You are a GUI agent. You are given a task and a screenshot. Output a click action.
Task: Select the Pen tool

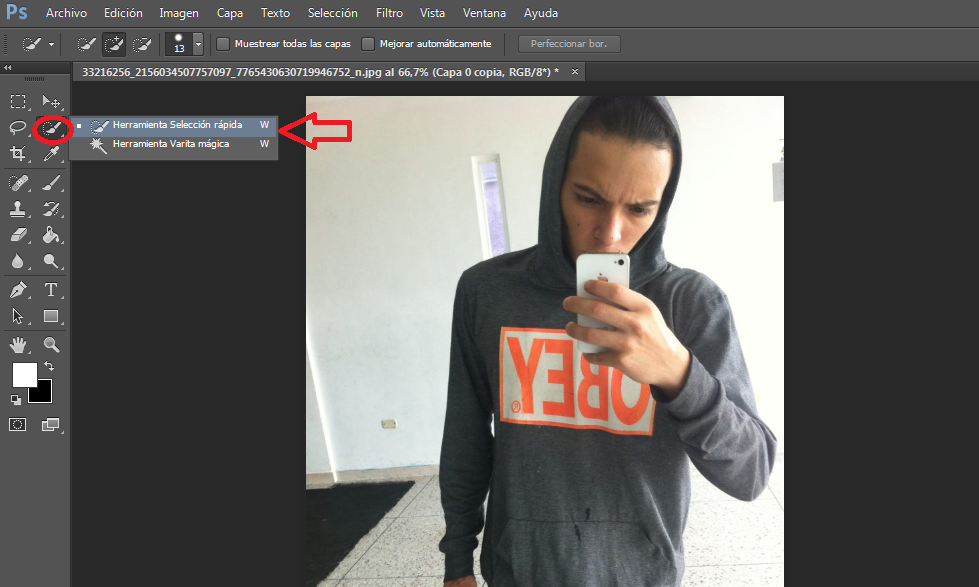pyautogui.click(x=17, y=290)
